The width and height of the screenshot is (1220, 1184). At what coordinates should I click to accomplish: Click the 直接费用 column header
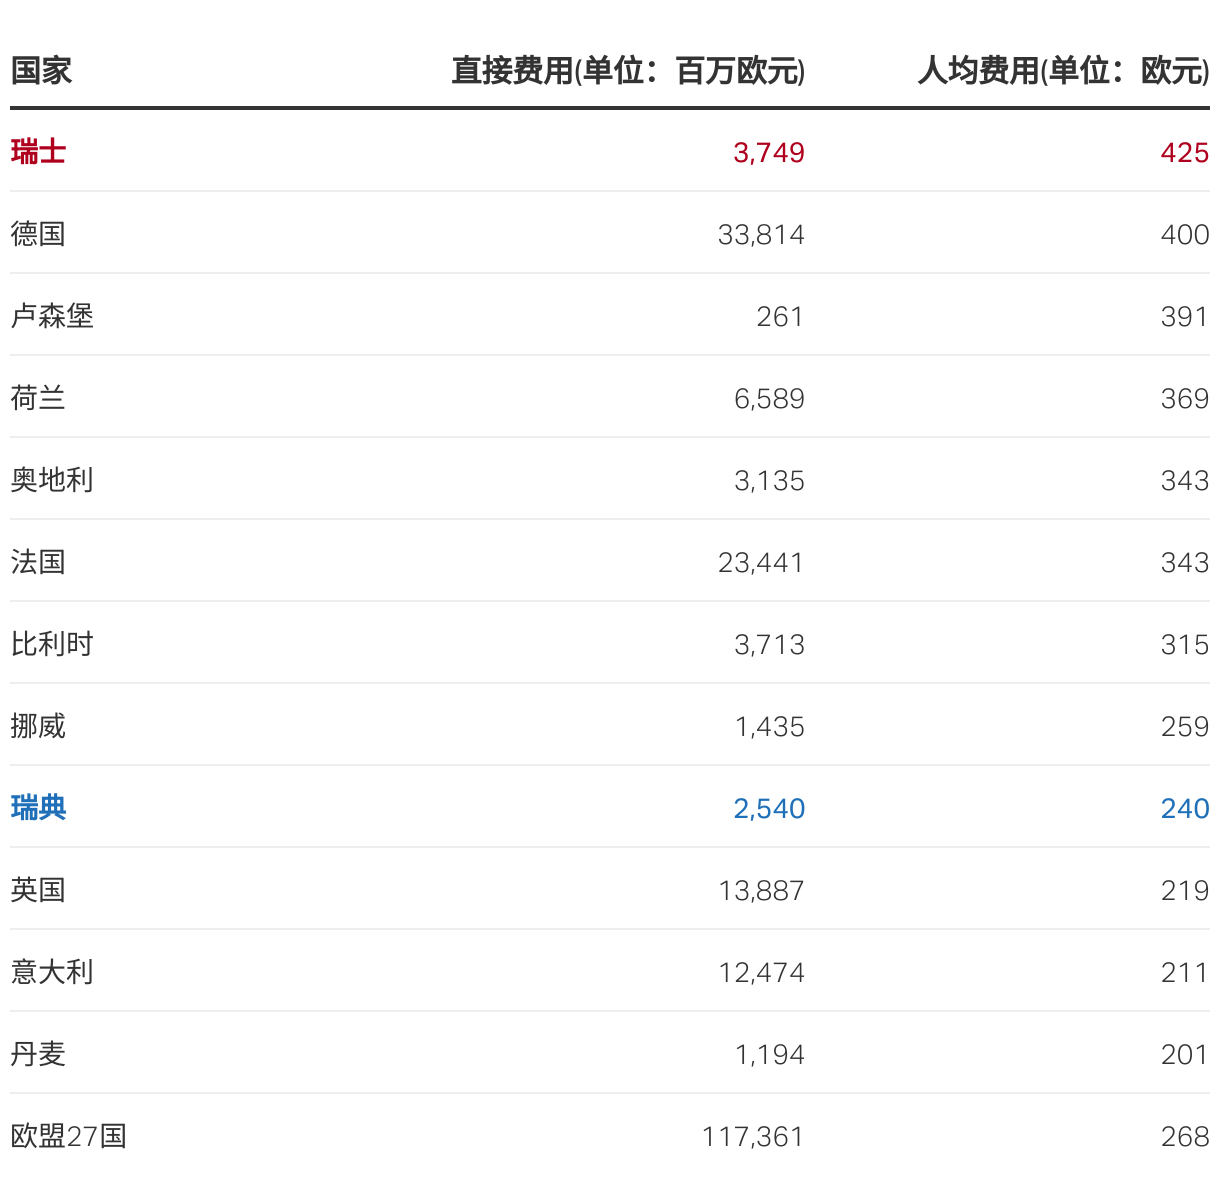[x=628, y=71]
